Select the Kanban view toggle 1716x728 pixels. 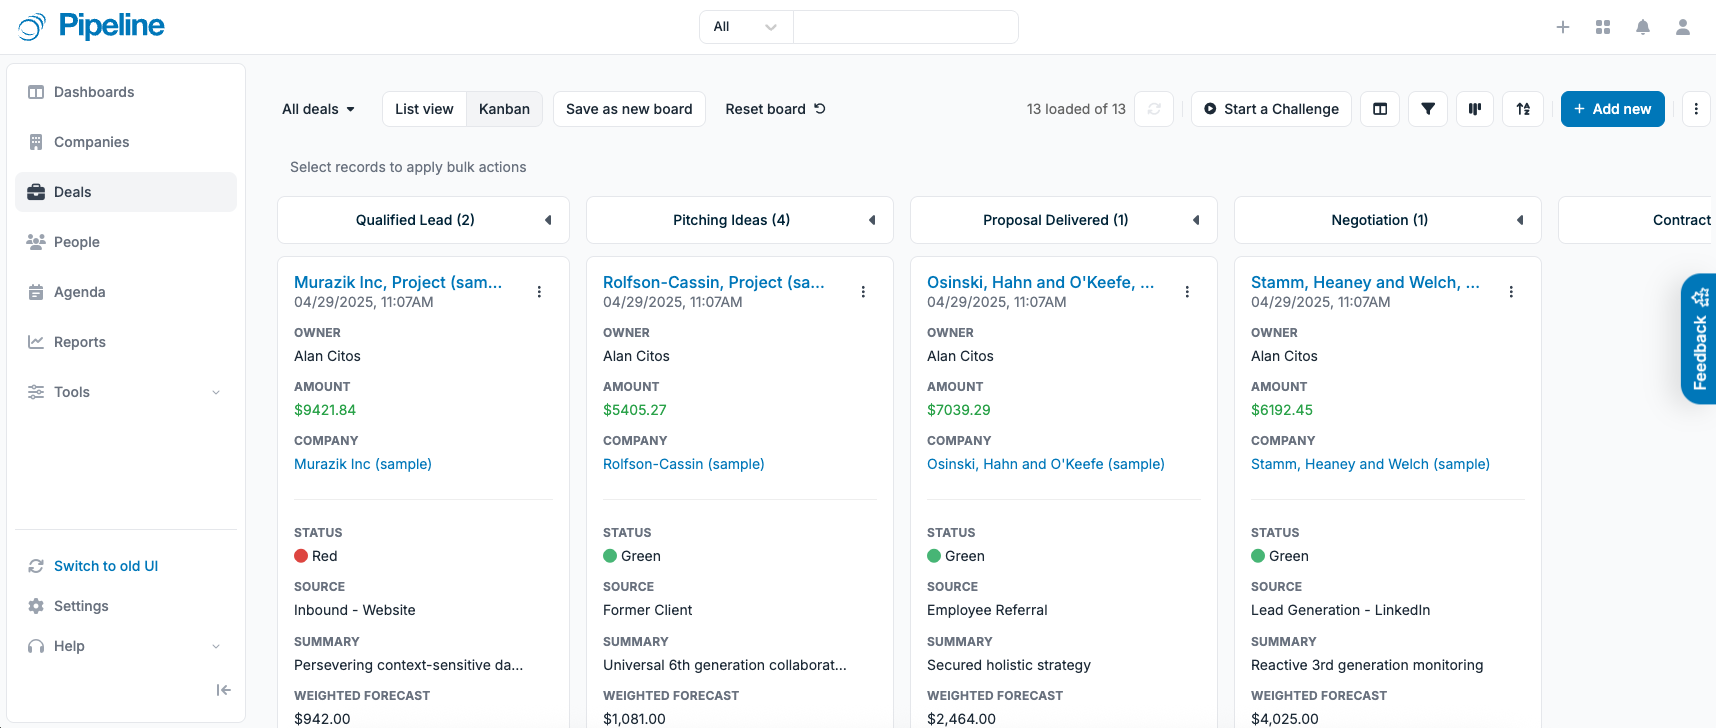click(x=504, y=109)
